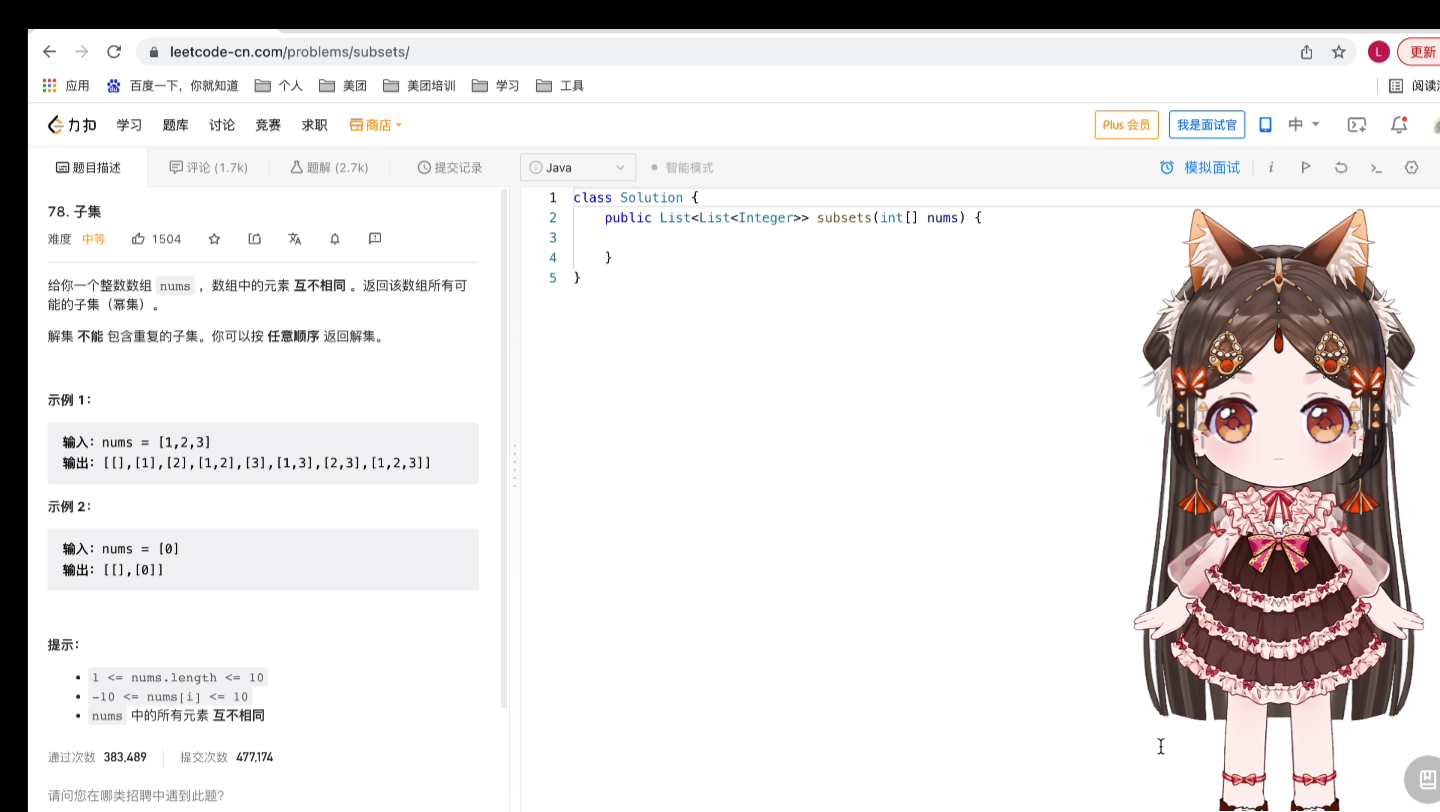Click the browser forward arrow

point(82,52)
